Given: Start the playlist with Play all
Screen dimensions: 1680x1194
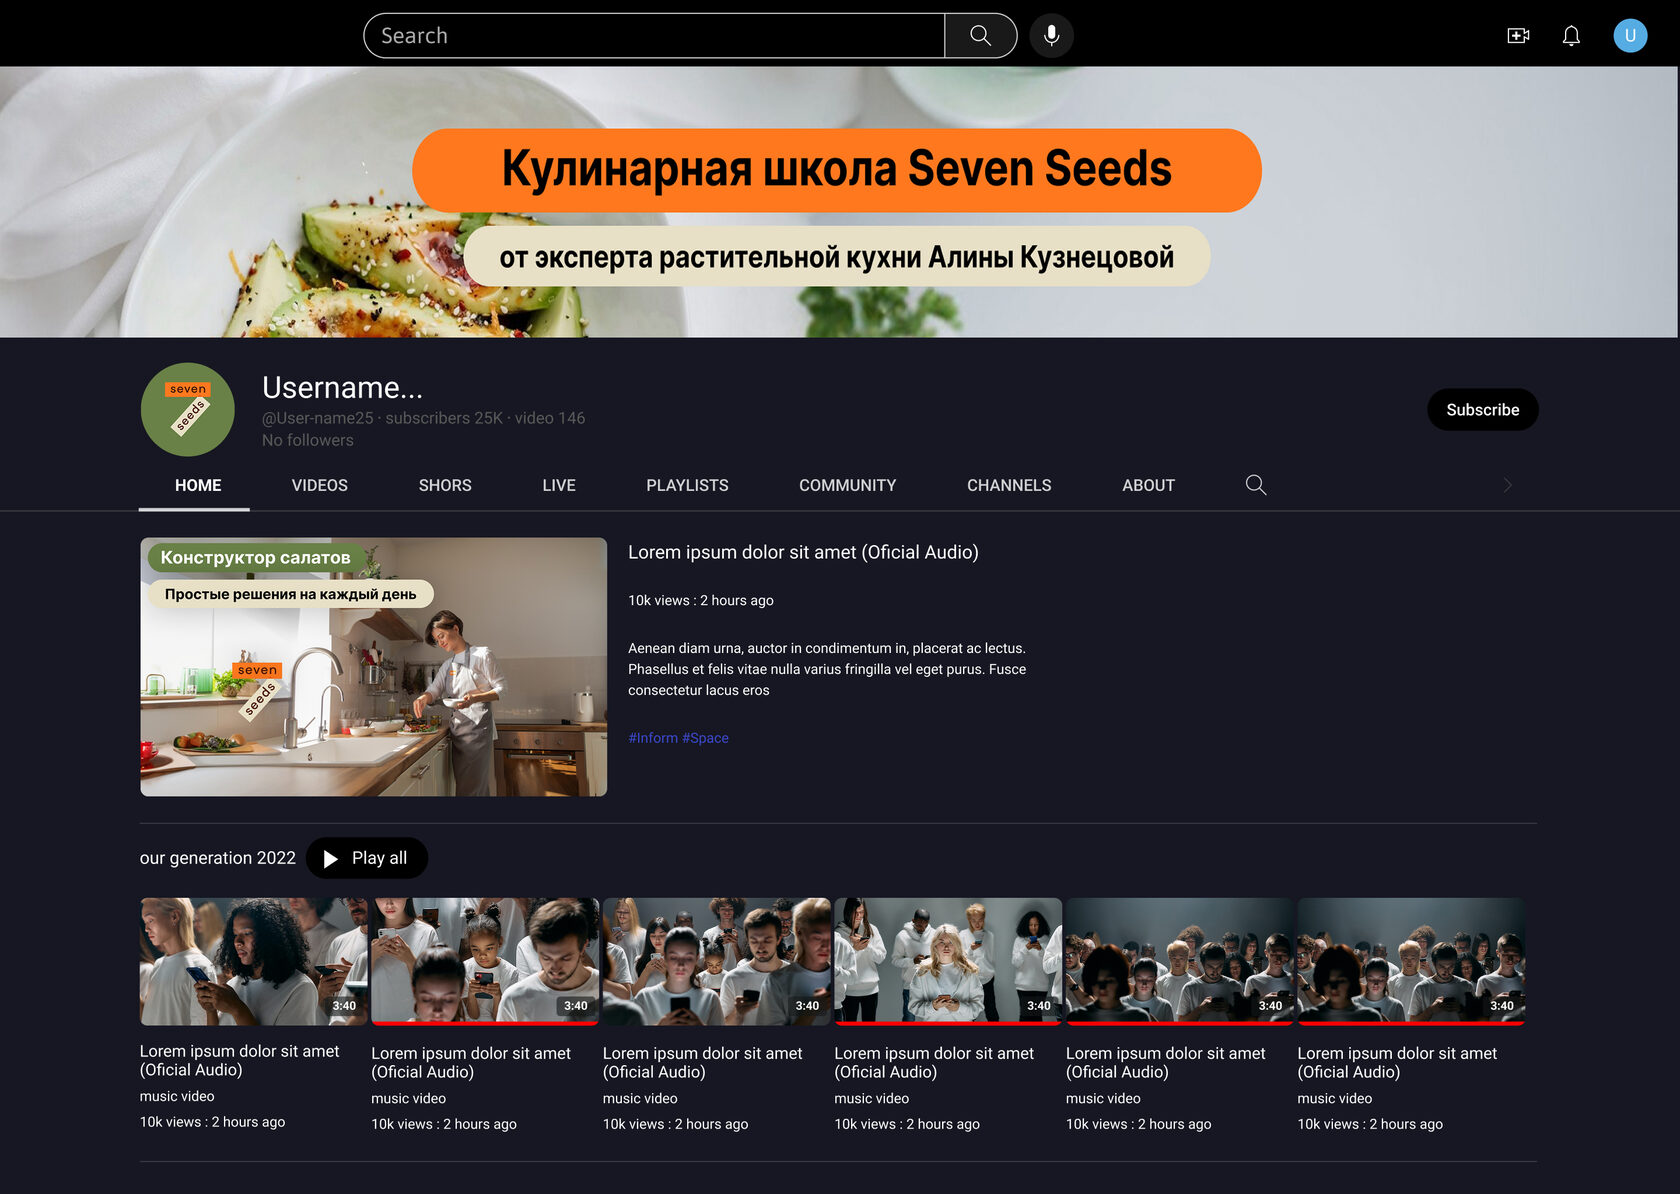Looking at the screenshot, I should click(x=367, y=858).
